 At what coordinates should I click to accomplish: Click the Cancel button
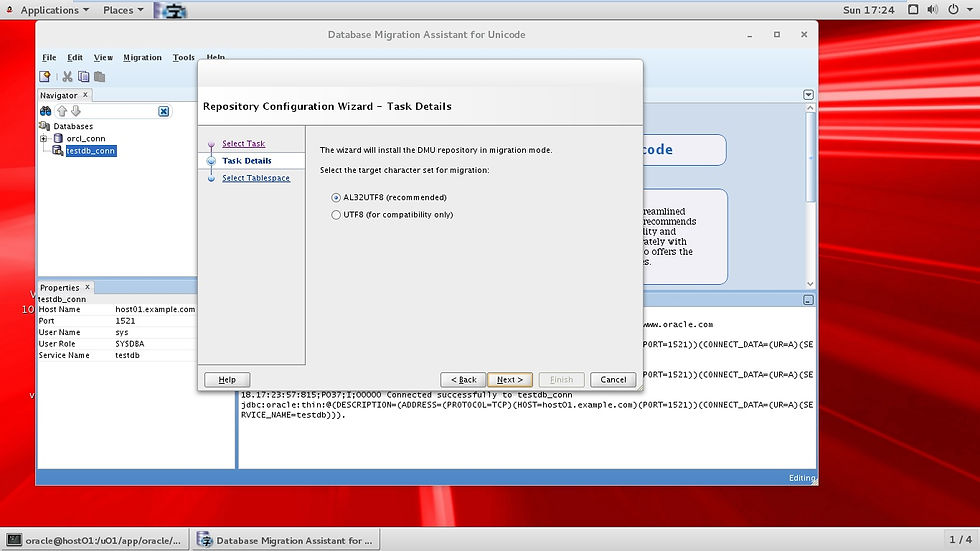[x=612, y=379]
